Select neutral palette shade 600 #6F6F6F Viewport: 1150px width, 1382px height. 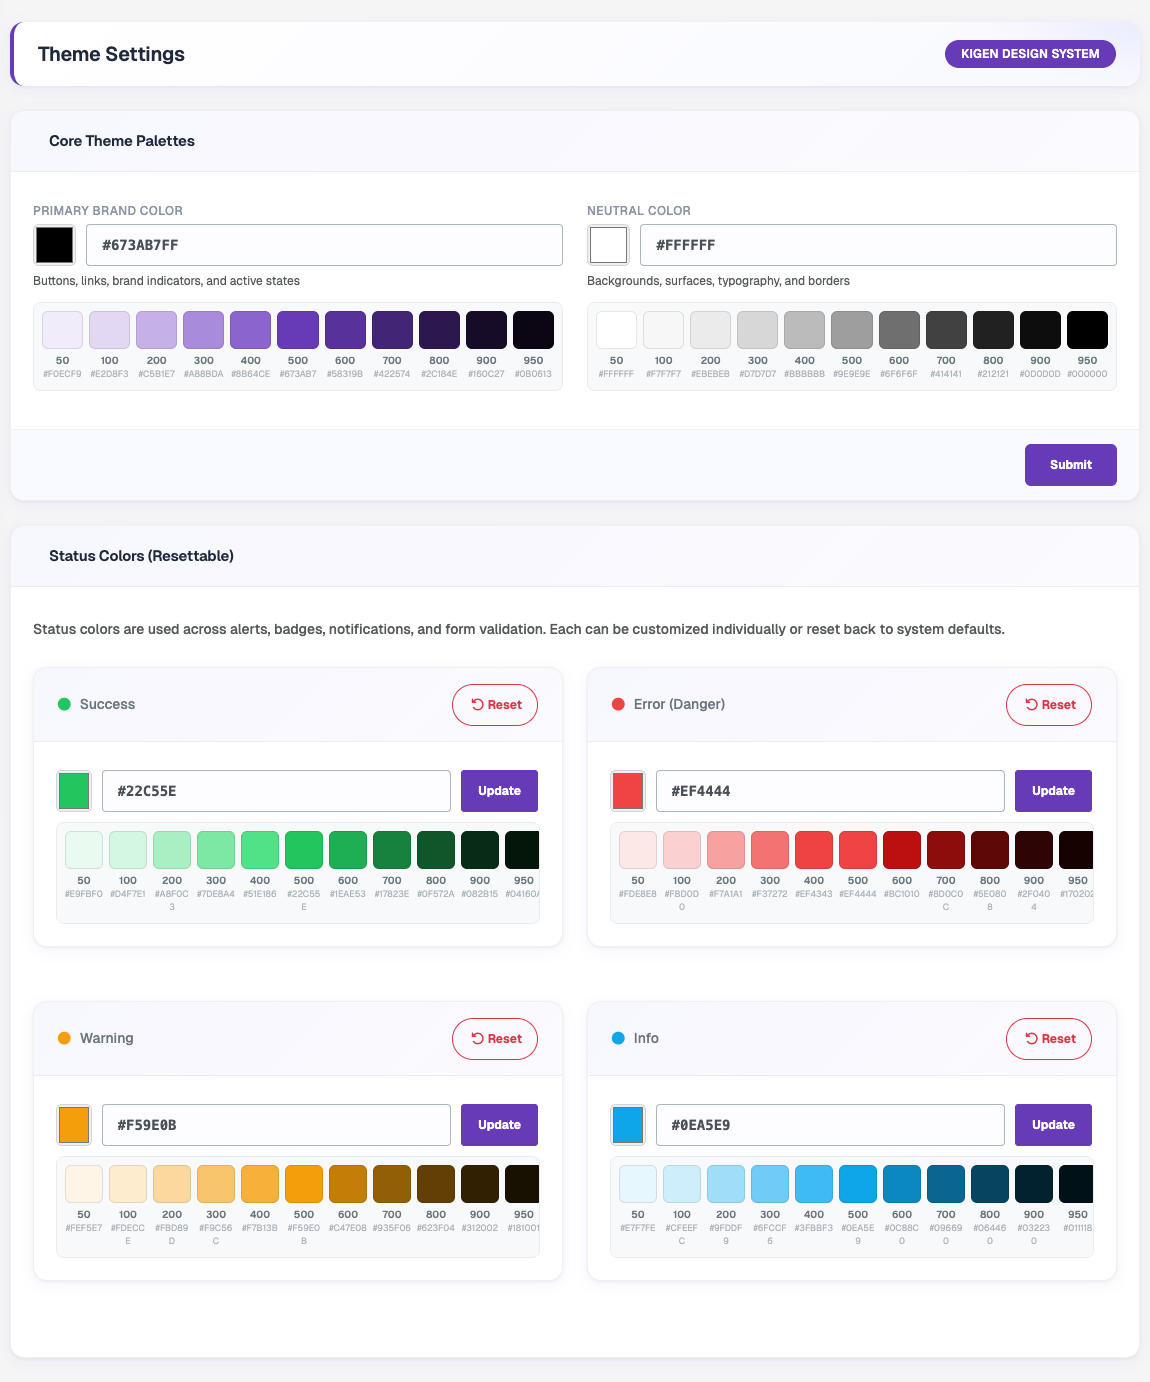coord(899,330)
